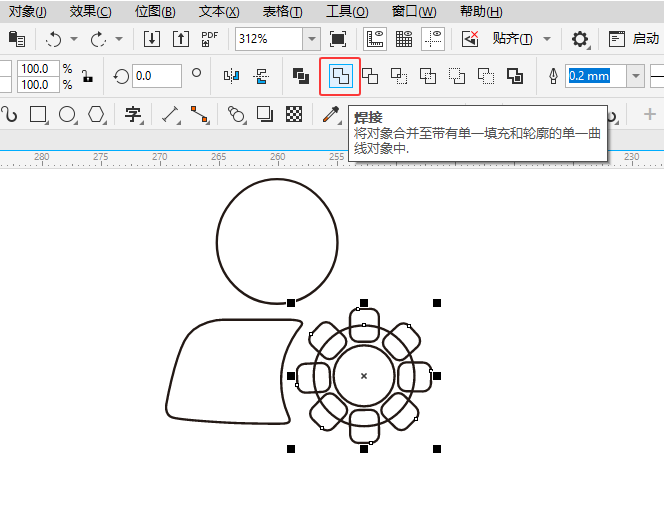
Task: Open the zoom level 312% dropdown
Action: 312,39
